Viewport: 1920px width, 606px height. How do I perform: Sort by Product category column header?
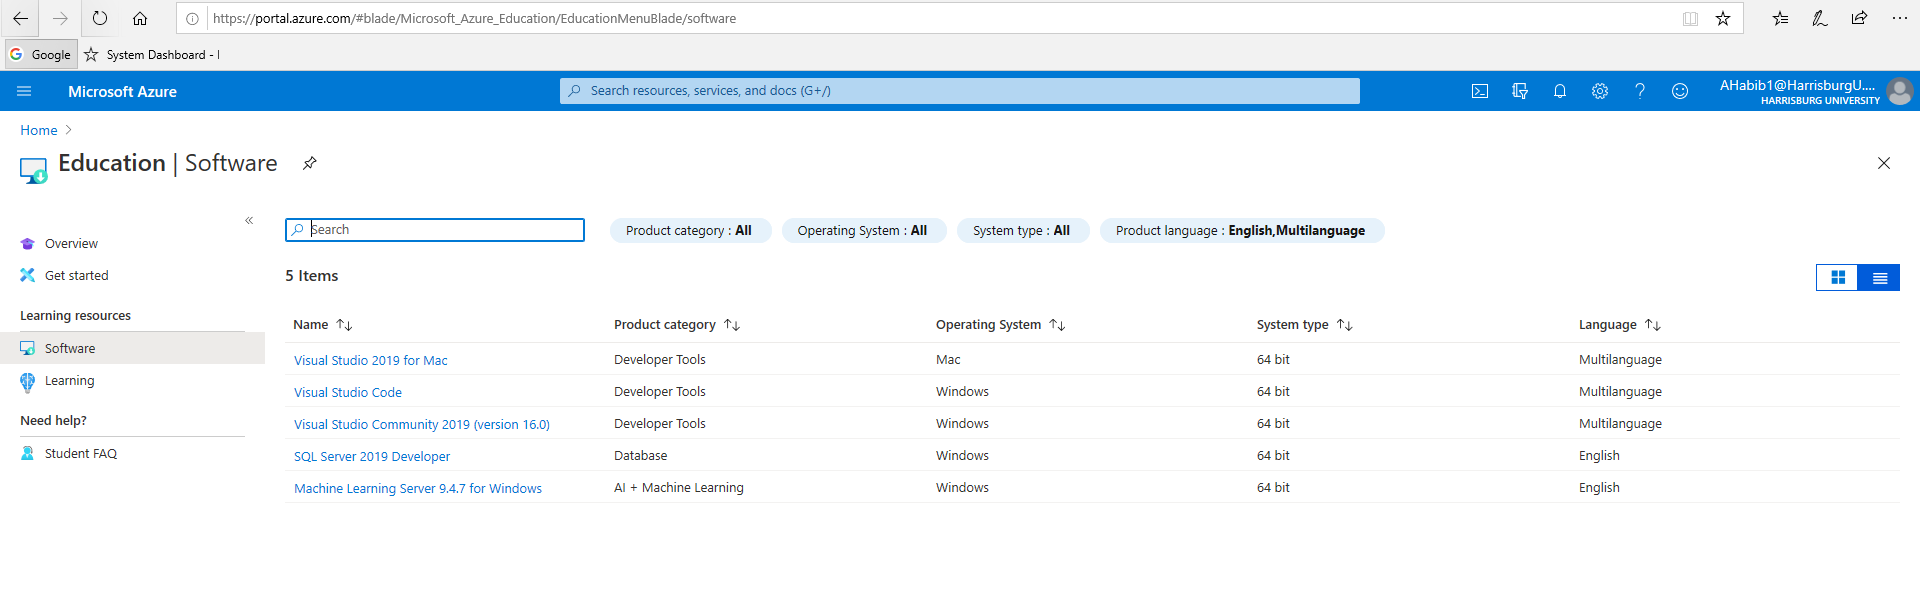[676, 324]
